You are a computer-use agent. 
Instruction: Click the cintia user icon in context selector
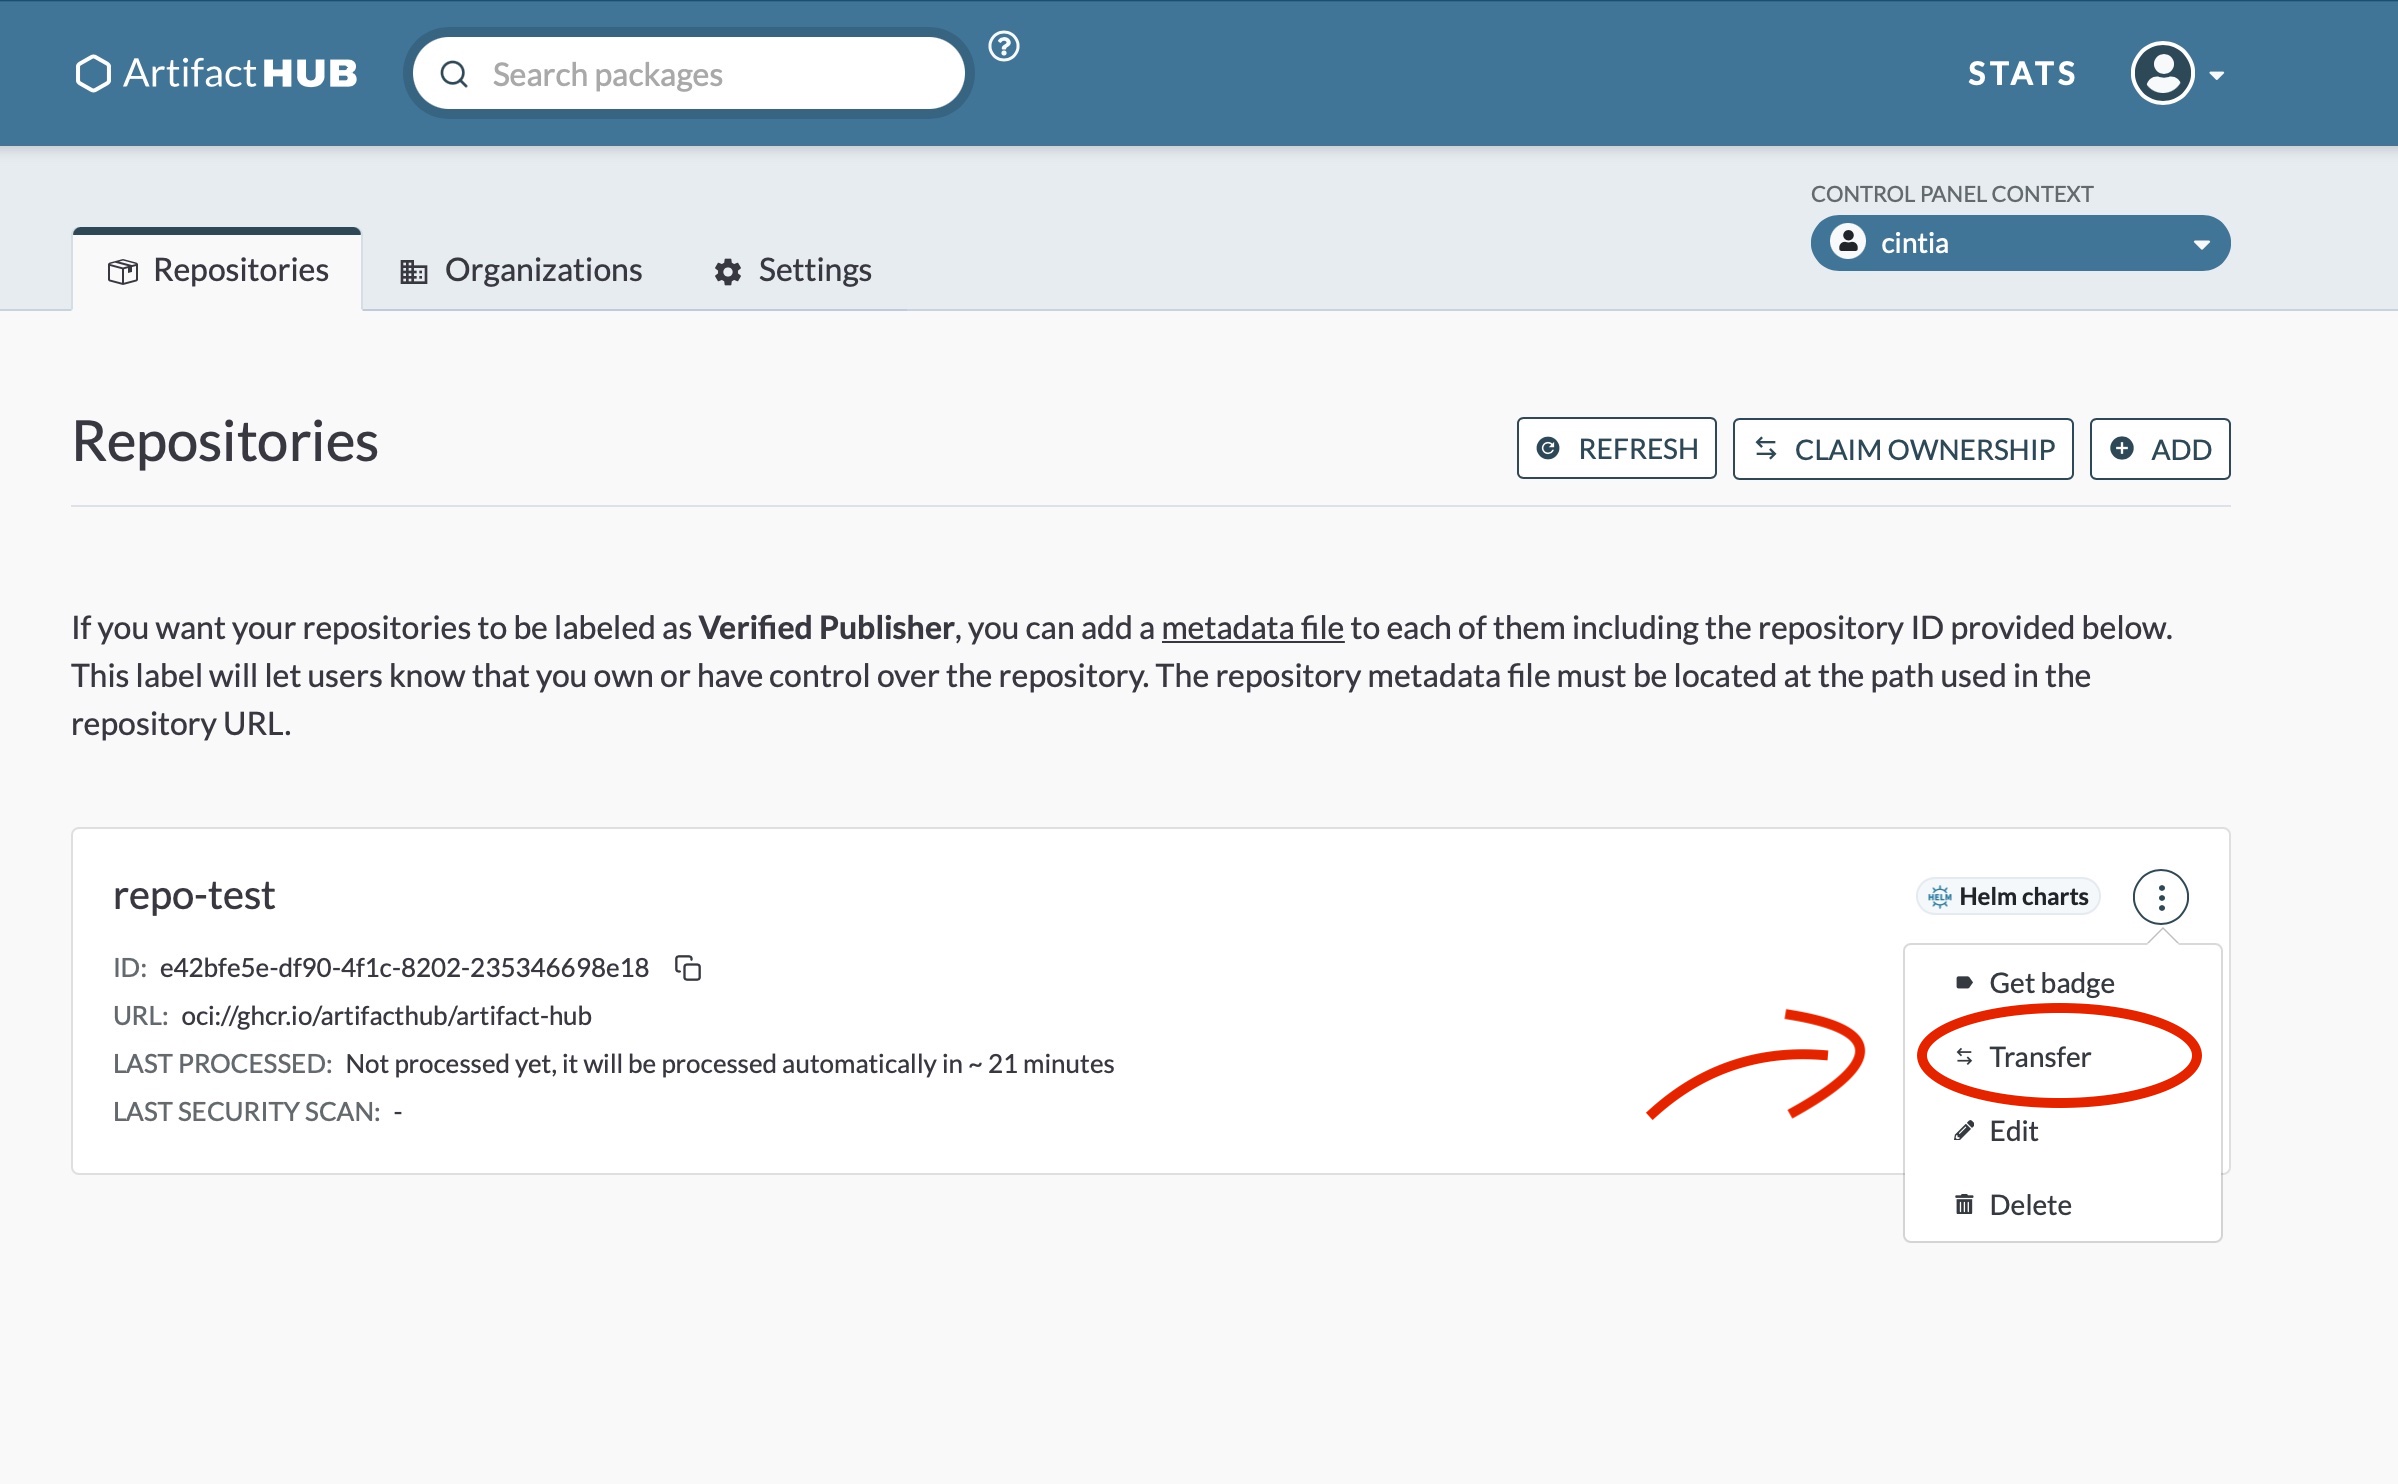(x=1848, y=242)
